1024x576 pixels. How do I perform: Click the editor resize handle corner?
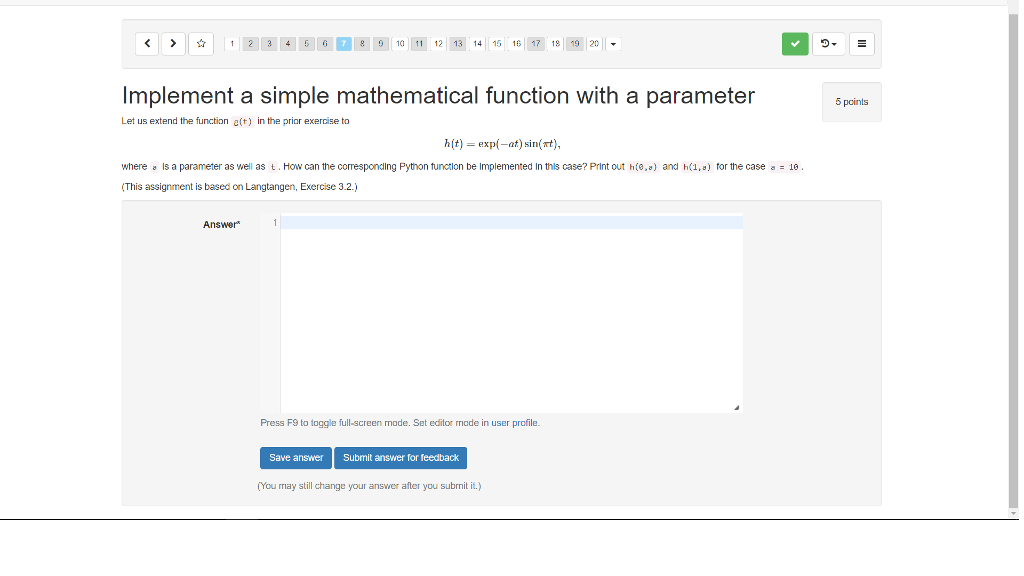point(737,408)
